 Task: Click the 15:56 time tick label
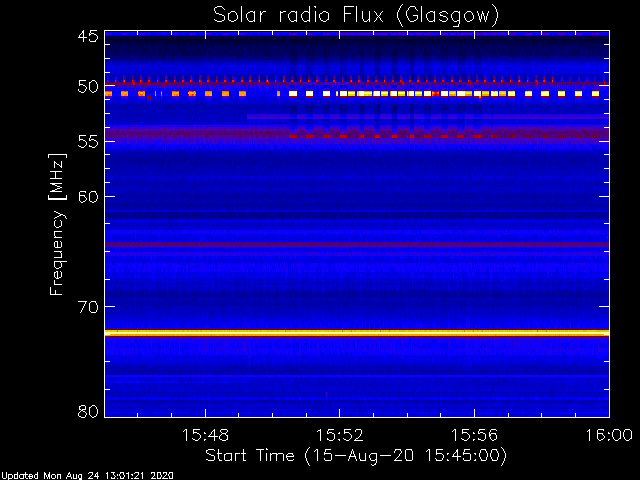[x=474, y=435]
